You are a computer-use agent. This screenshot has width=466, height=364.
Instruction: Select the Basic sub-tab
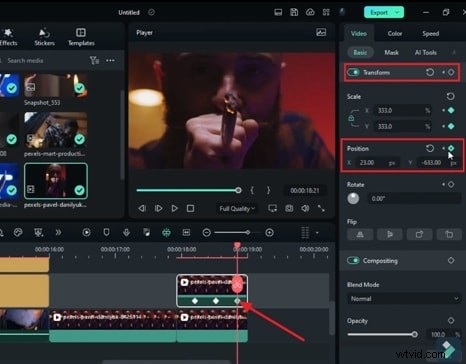point(360,52)
